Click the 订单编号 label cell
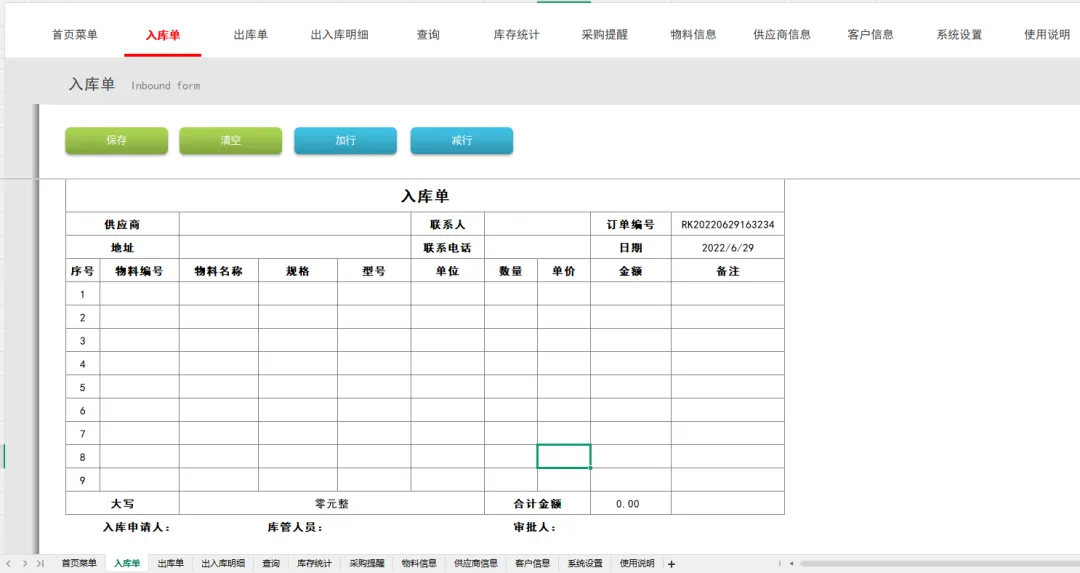 [631, 225]
